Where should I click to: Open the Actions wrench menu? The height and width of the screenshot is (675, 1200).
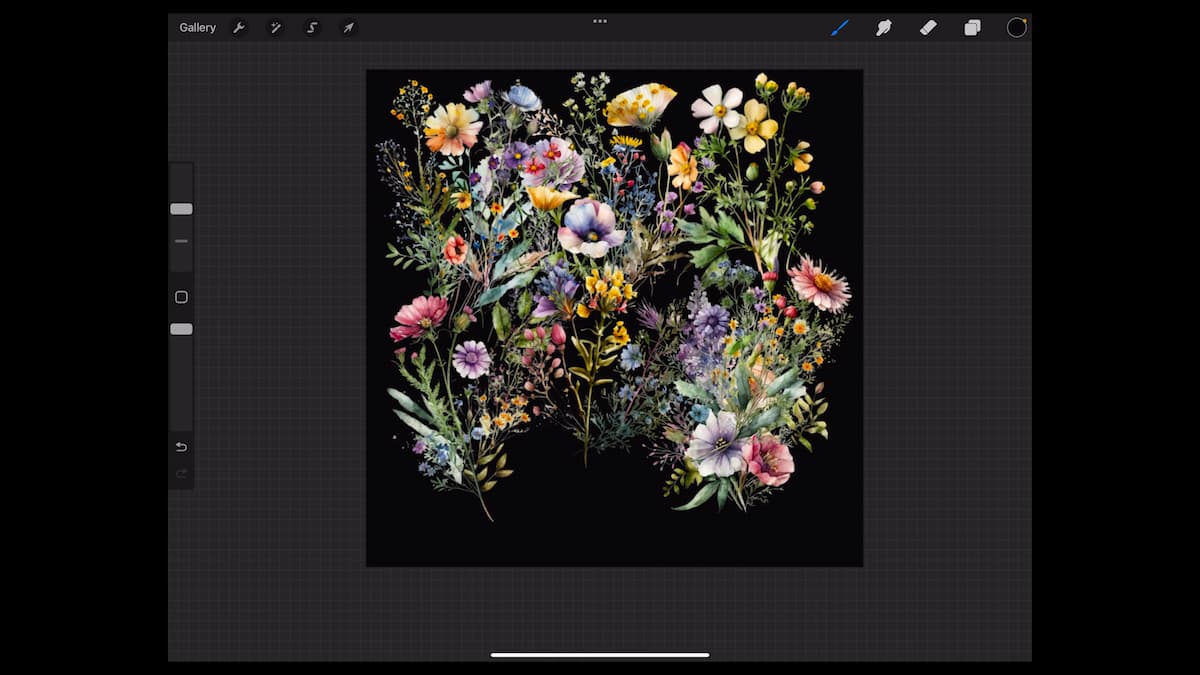coord(239,28)
